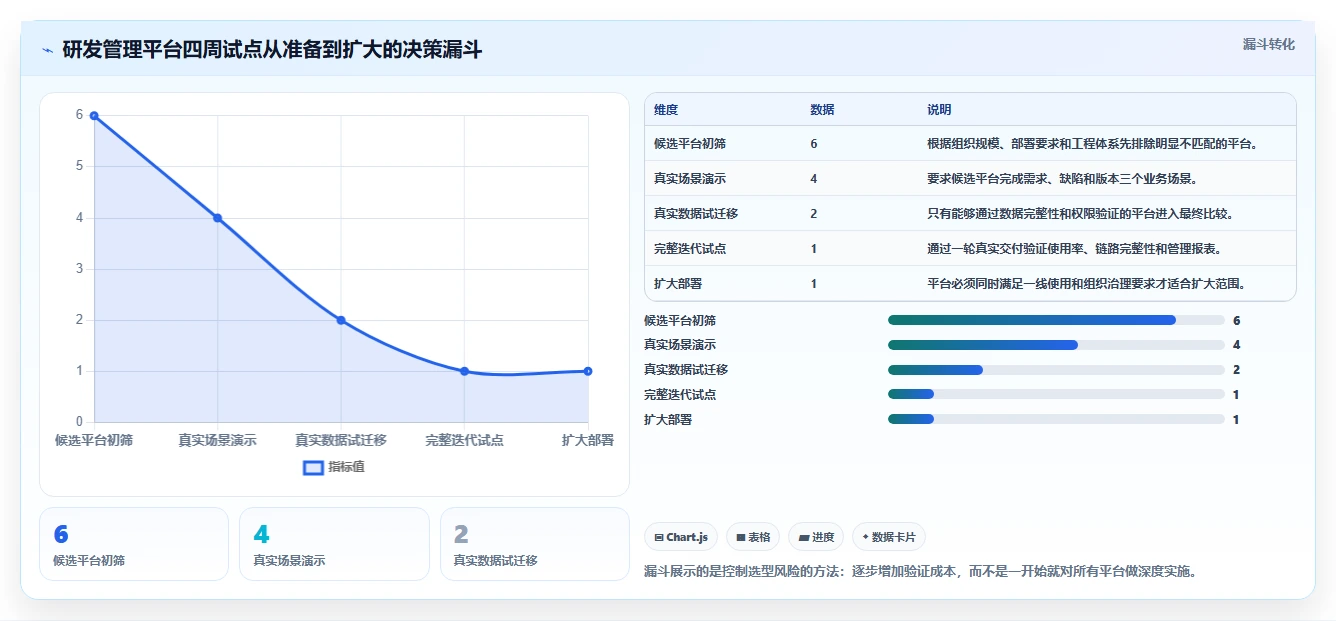This screenshot has height=621, width=1336.
Task: Click the lightning icon beside the title
Action: point(47,50)
